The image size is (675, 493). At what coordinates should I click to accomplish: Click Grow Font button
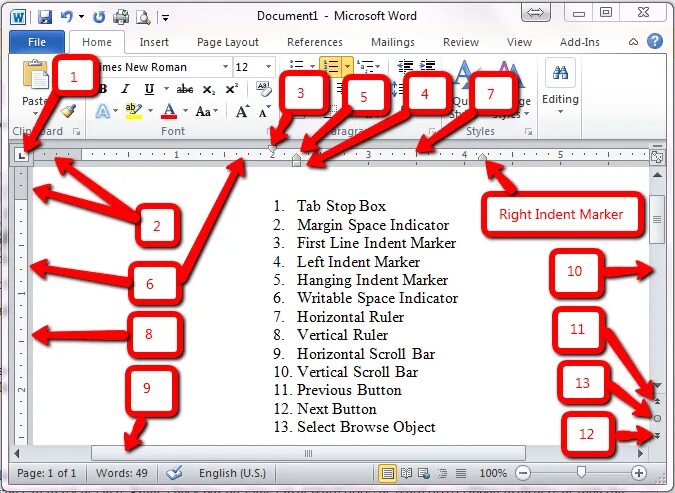click(x=242, y=111)
